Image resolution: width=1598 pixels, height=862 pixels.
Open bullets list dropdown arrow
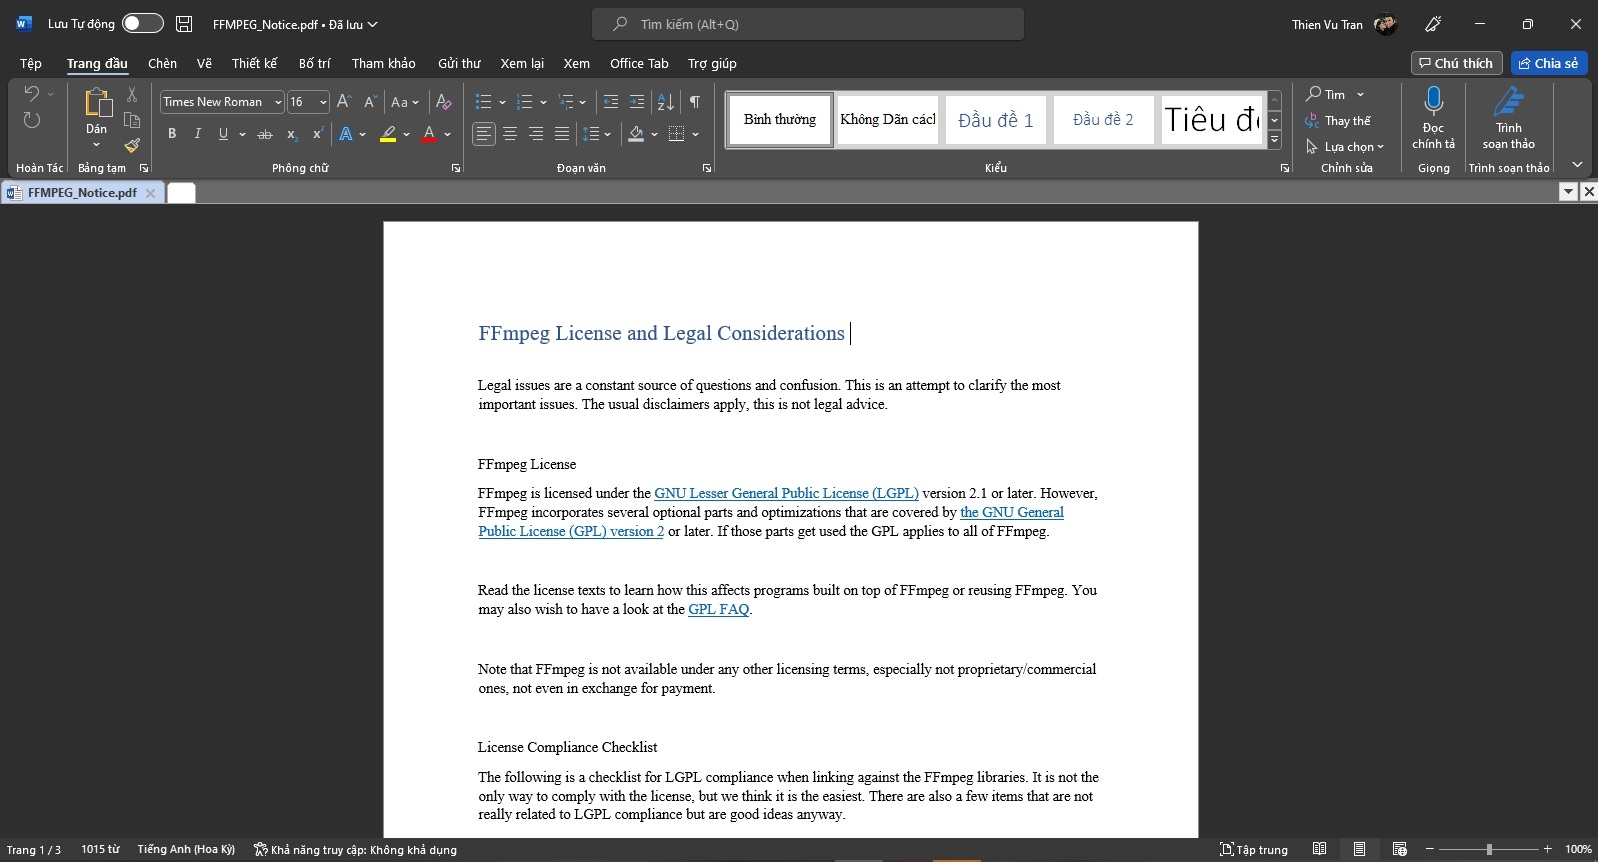[x=502, y=102]
